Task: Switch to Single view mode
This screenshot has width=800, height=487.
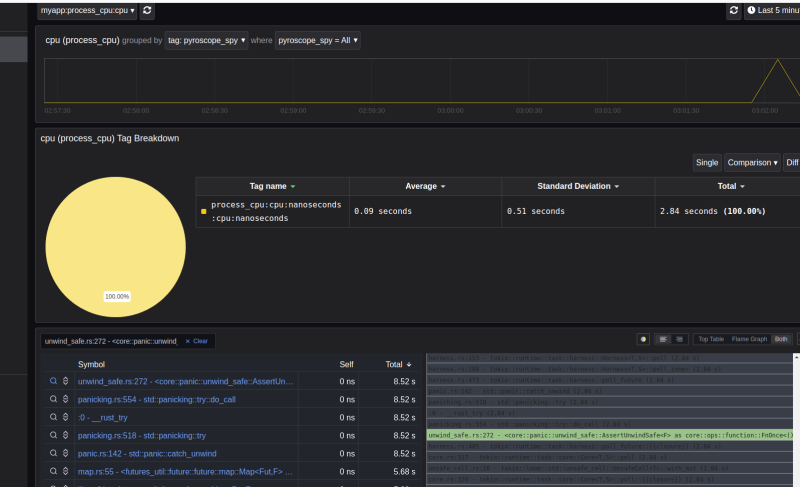Action: [x=707, y=162]
